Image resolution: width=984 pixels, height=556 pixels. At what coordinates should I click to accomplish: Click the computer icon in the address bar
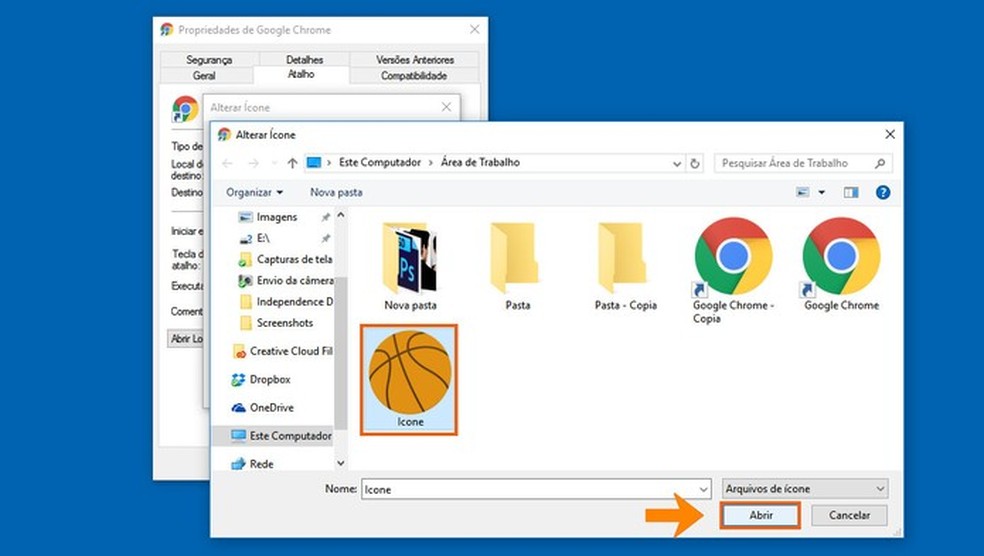point(314,163)
